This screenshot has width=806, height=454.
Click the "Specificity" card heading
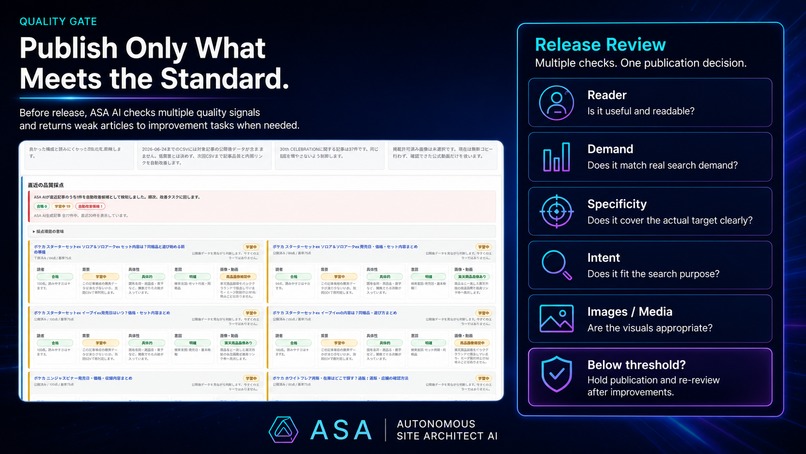click(x=617, y=204)
